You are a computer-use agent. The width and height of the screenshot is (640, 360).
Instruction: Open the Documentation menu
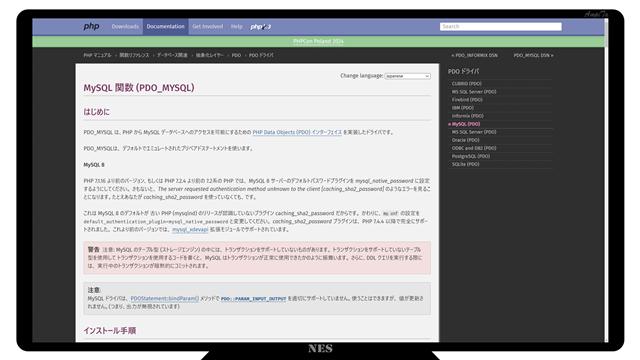point(165,27)
